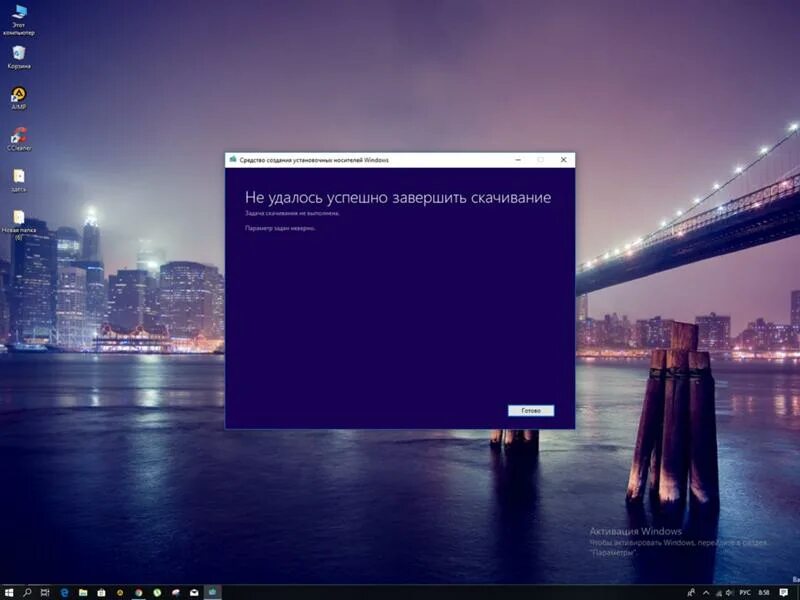Open Microsoft Store from the taskbar
Image resolution: width=800 pixels, height=600 pixels.
click(101, 592)
